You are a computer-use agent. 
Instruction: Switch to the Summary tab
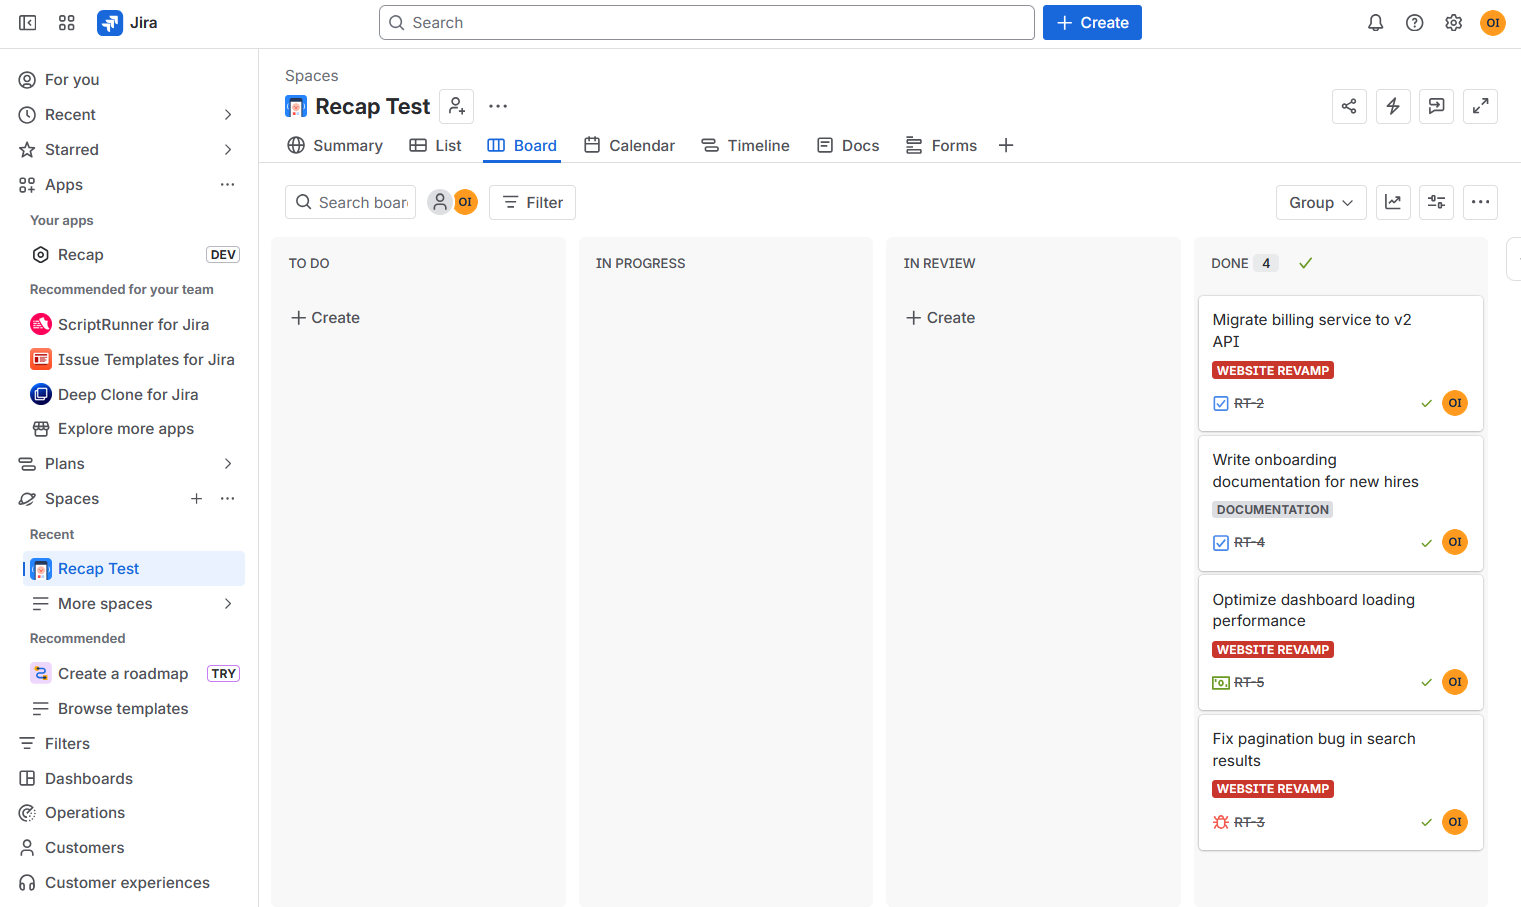click(x=335, y=146)
